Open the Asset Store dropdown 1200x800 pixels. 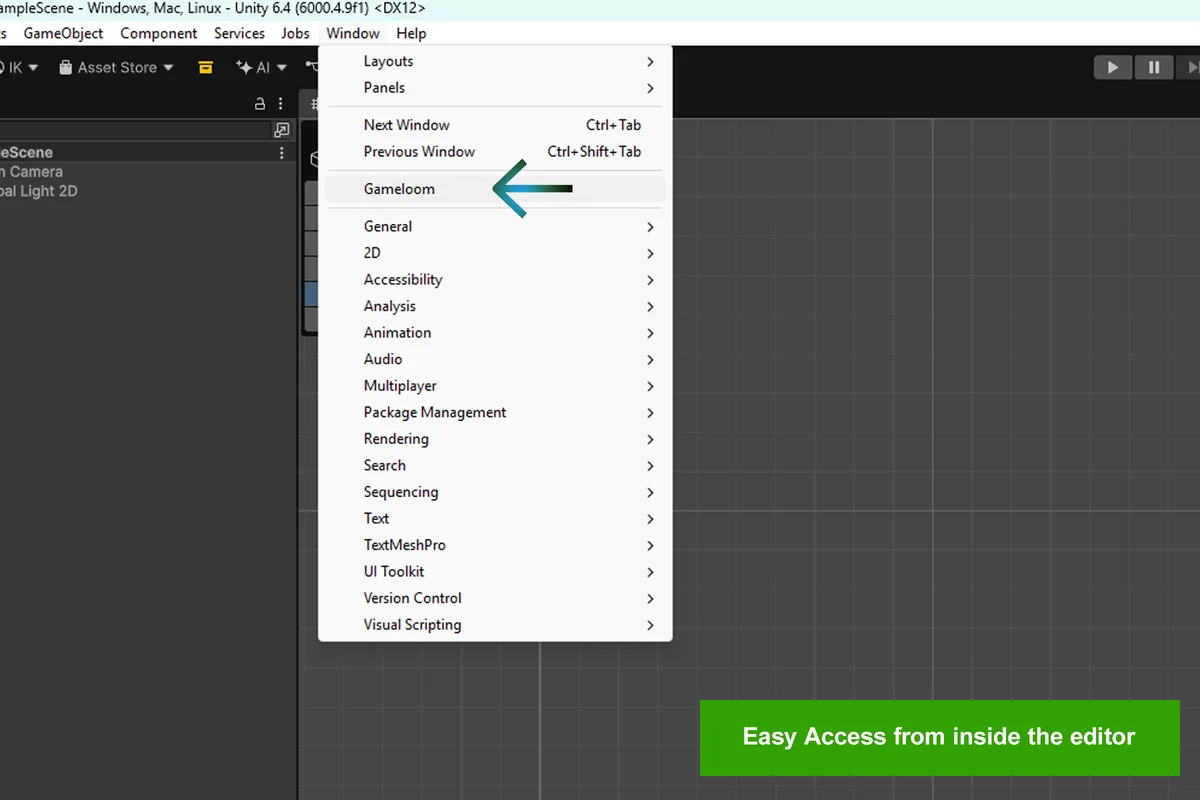[116, 67]
